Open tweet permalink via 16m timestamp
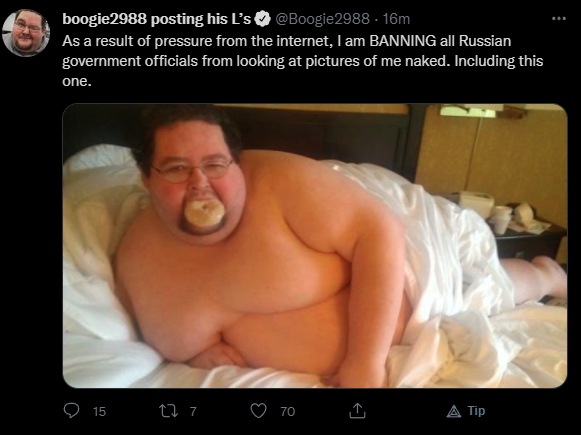Screen dimensions: 581x435 click(396, 19)
